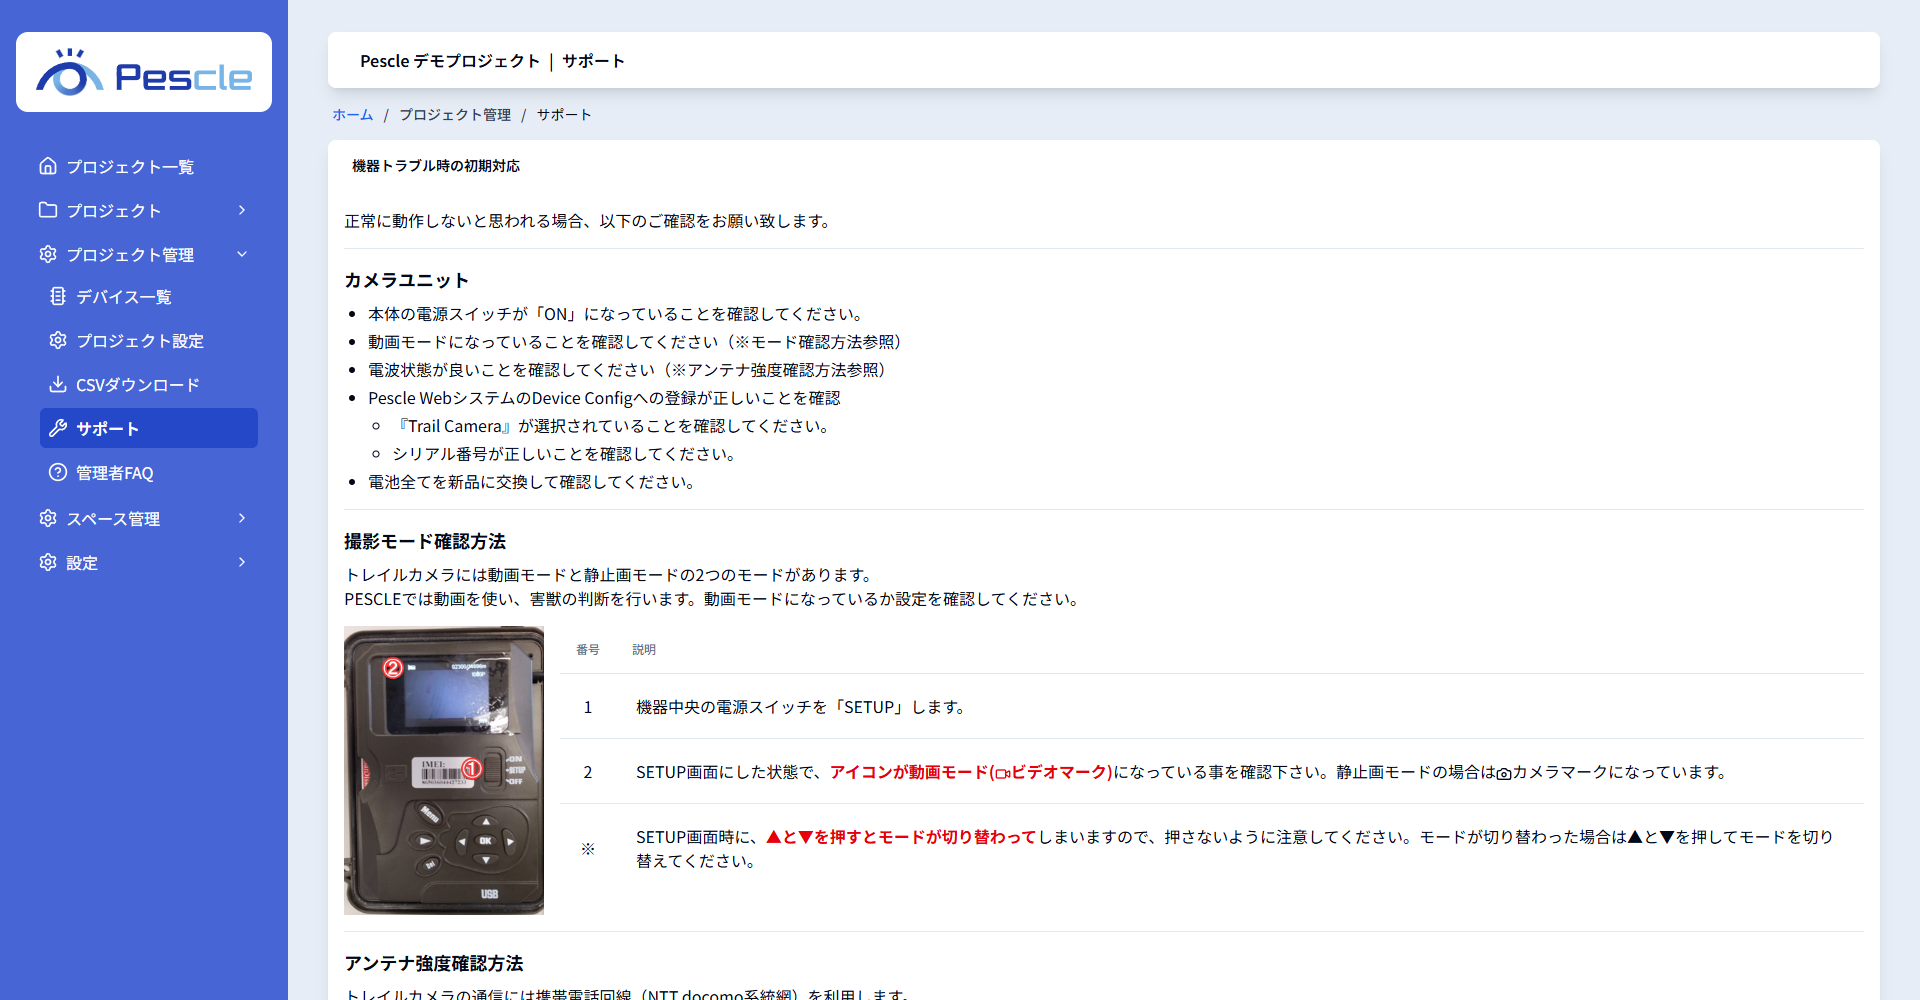Expand the 設定 chevron
Image resolution: width=1920 pixels, height=1000 pixels.
(x=242, y=562)
